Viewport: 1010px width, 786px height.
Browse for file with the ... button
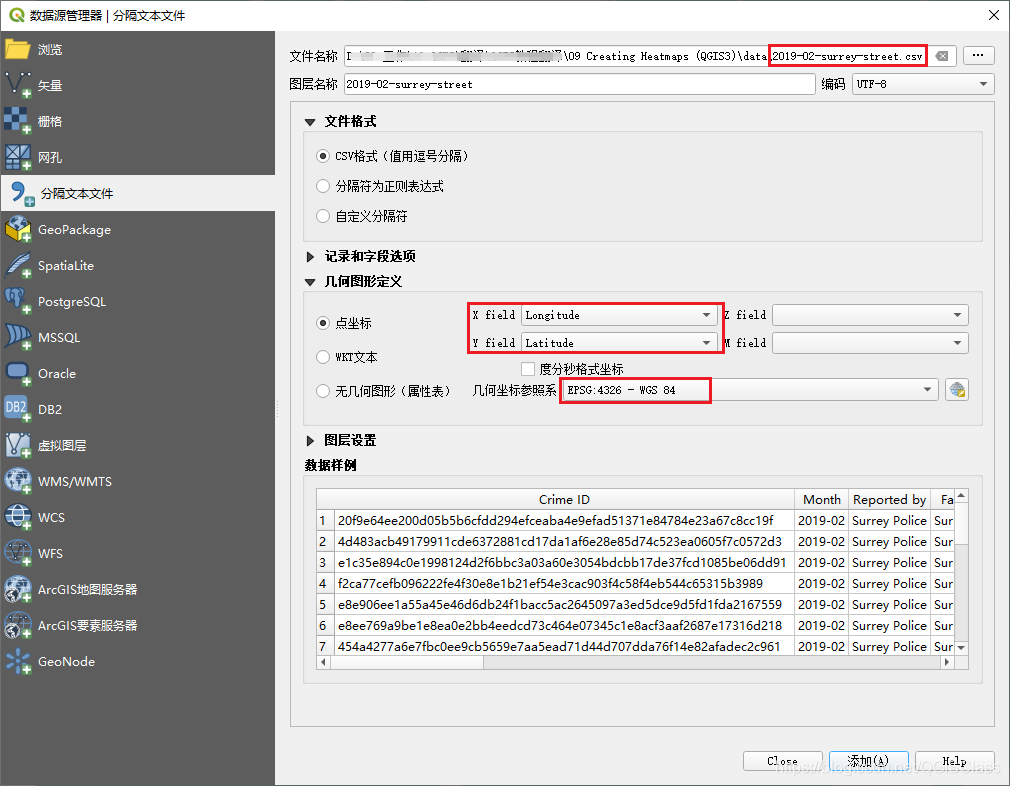point(978,55)
